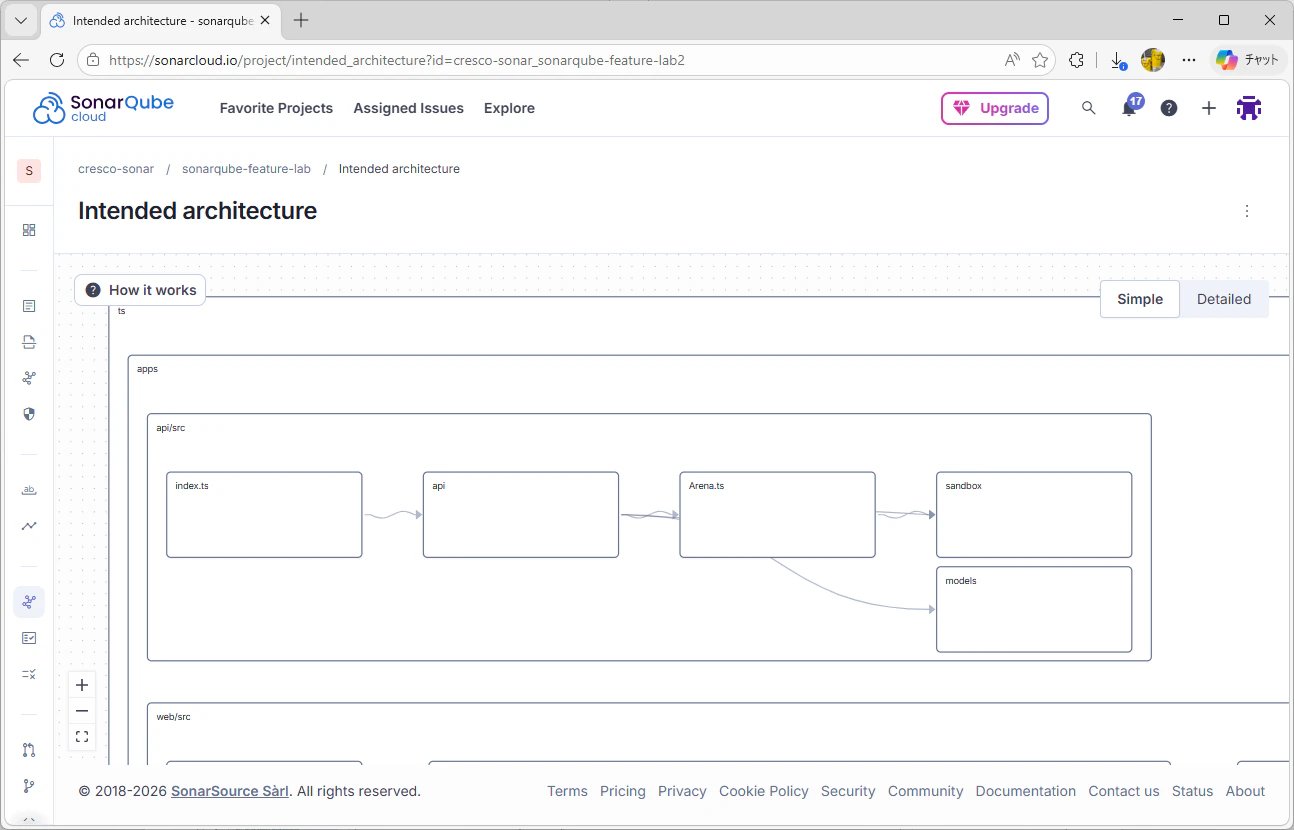
Task: Switch the diagram to Simple view
Action: point(1140,299)
